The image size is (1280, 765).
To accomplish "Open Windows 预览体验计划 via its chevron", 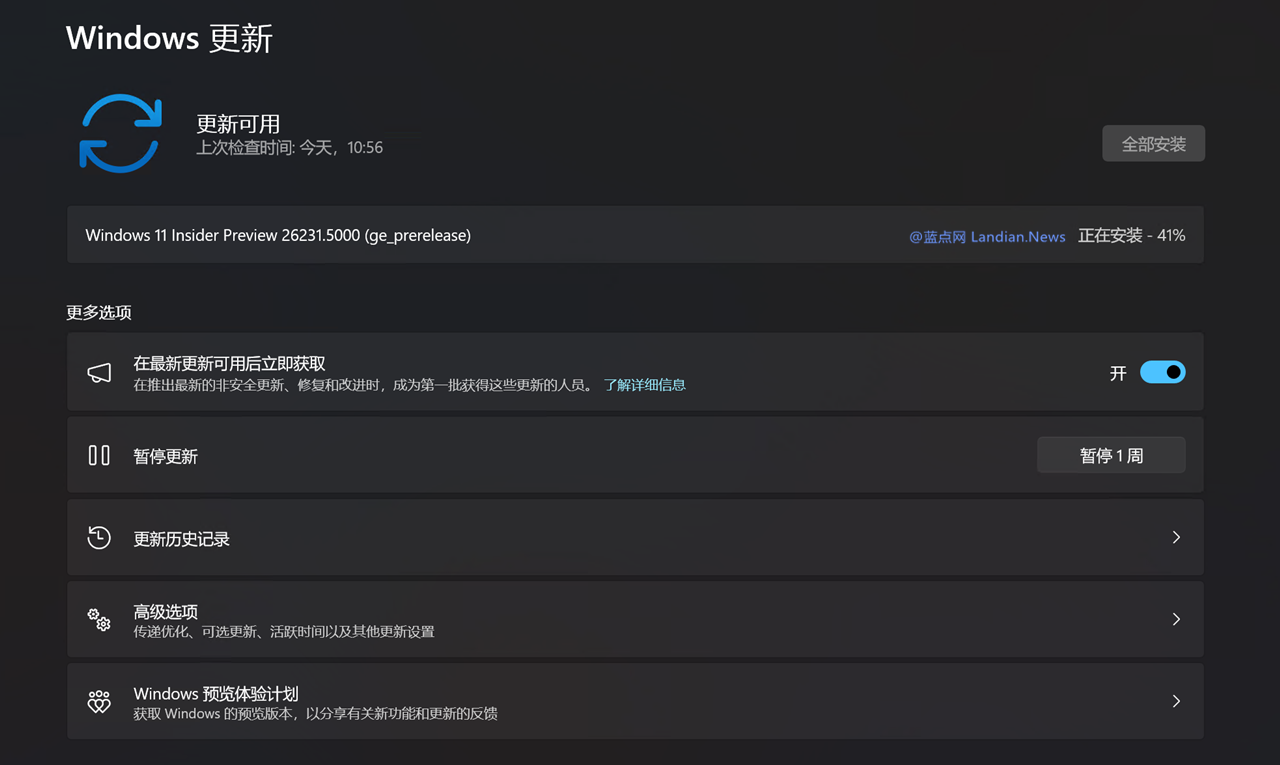I will pyautogui.click(x=1176, y=701).
